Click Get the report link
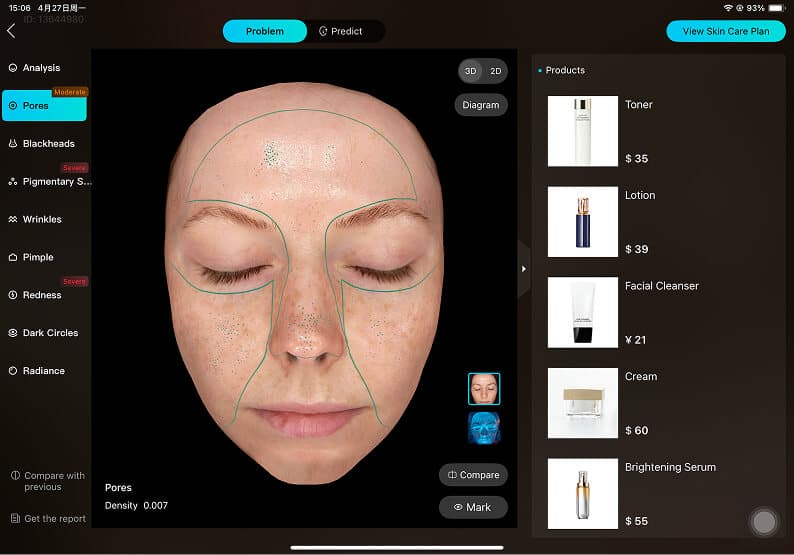Screen dimensions: 794x555 (49, 519)
